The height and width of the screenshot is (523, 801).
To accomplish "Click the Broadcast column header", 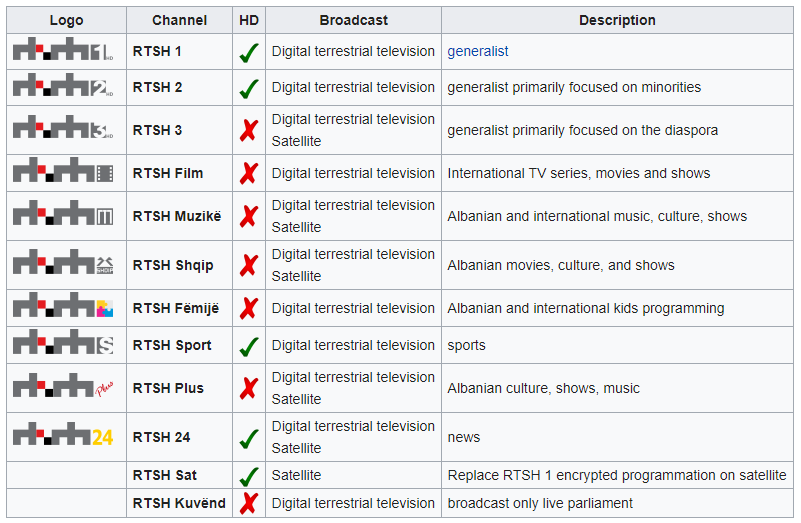I will click(353, 20).
